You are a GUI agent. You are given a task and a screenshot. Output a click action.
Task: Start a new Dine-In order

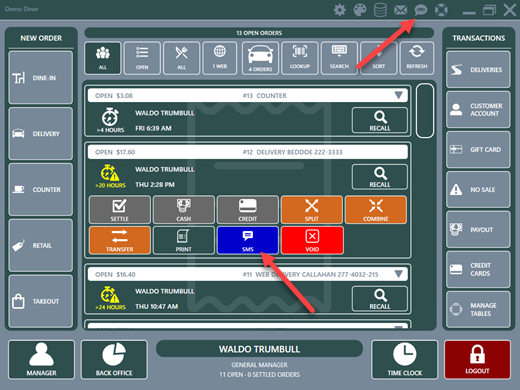pyautogui.click(x=41, y=78)
